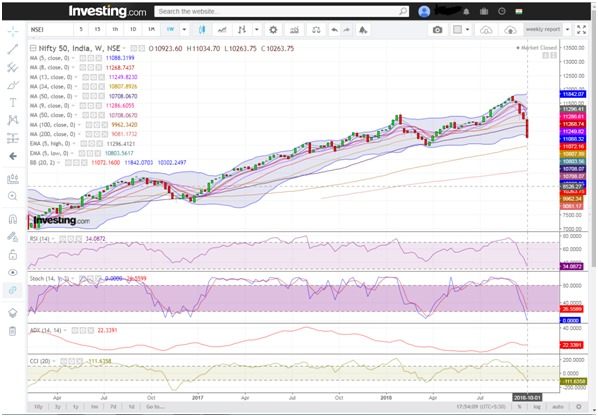Toggle stay in drawing mode pencil-lock

(13, 237)
